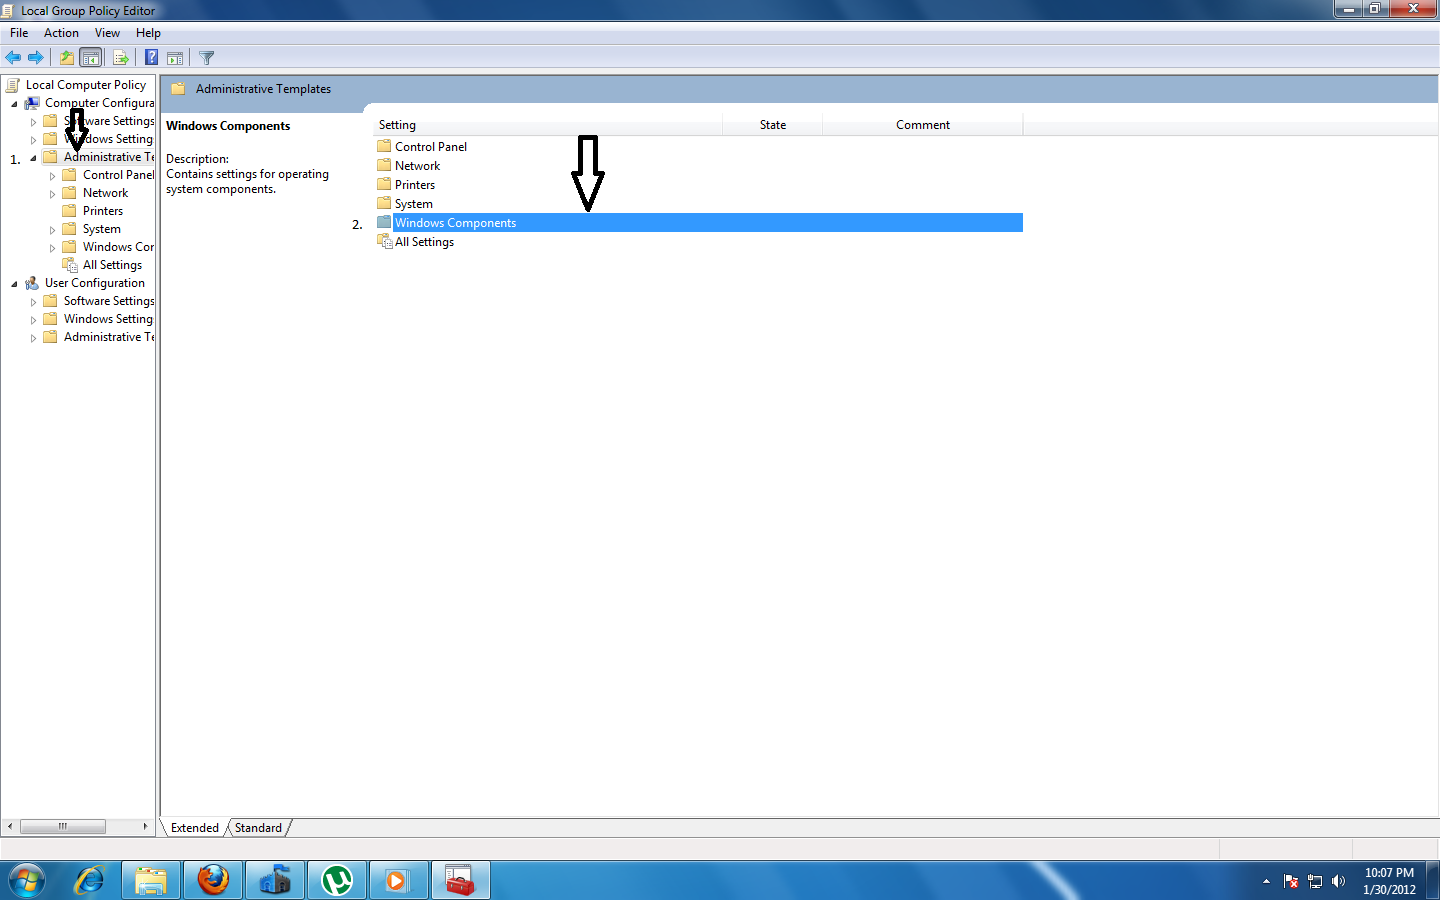Open the Windows Start orb
Image resolution: width=1440 pixels, height=900 pixels.
(x=27, y=881)
